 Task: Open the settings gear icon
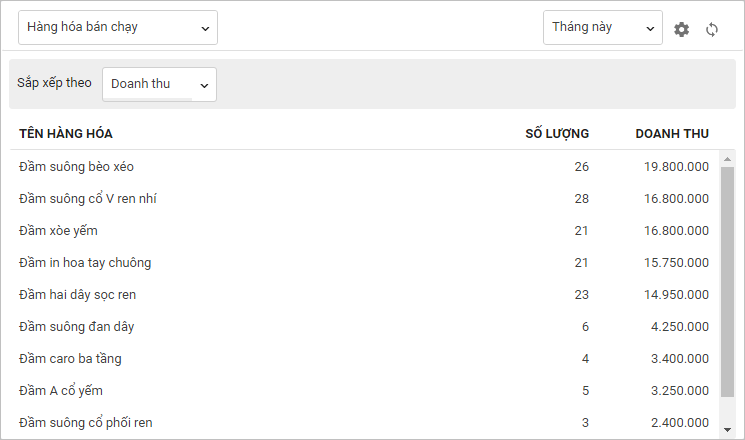pyautogui.click(x=682, y=29)
